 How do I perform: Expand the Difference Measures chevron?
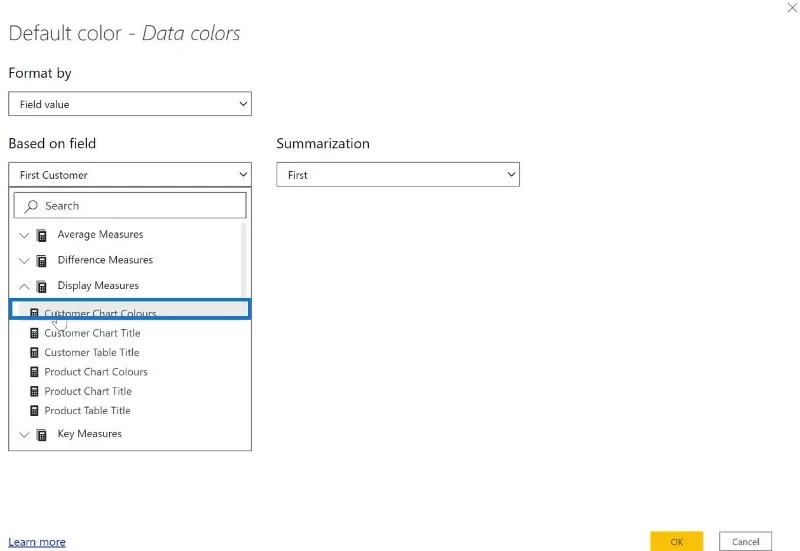24,261
